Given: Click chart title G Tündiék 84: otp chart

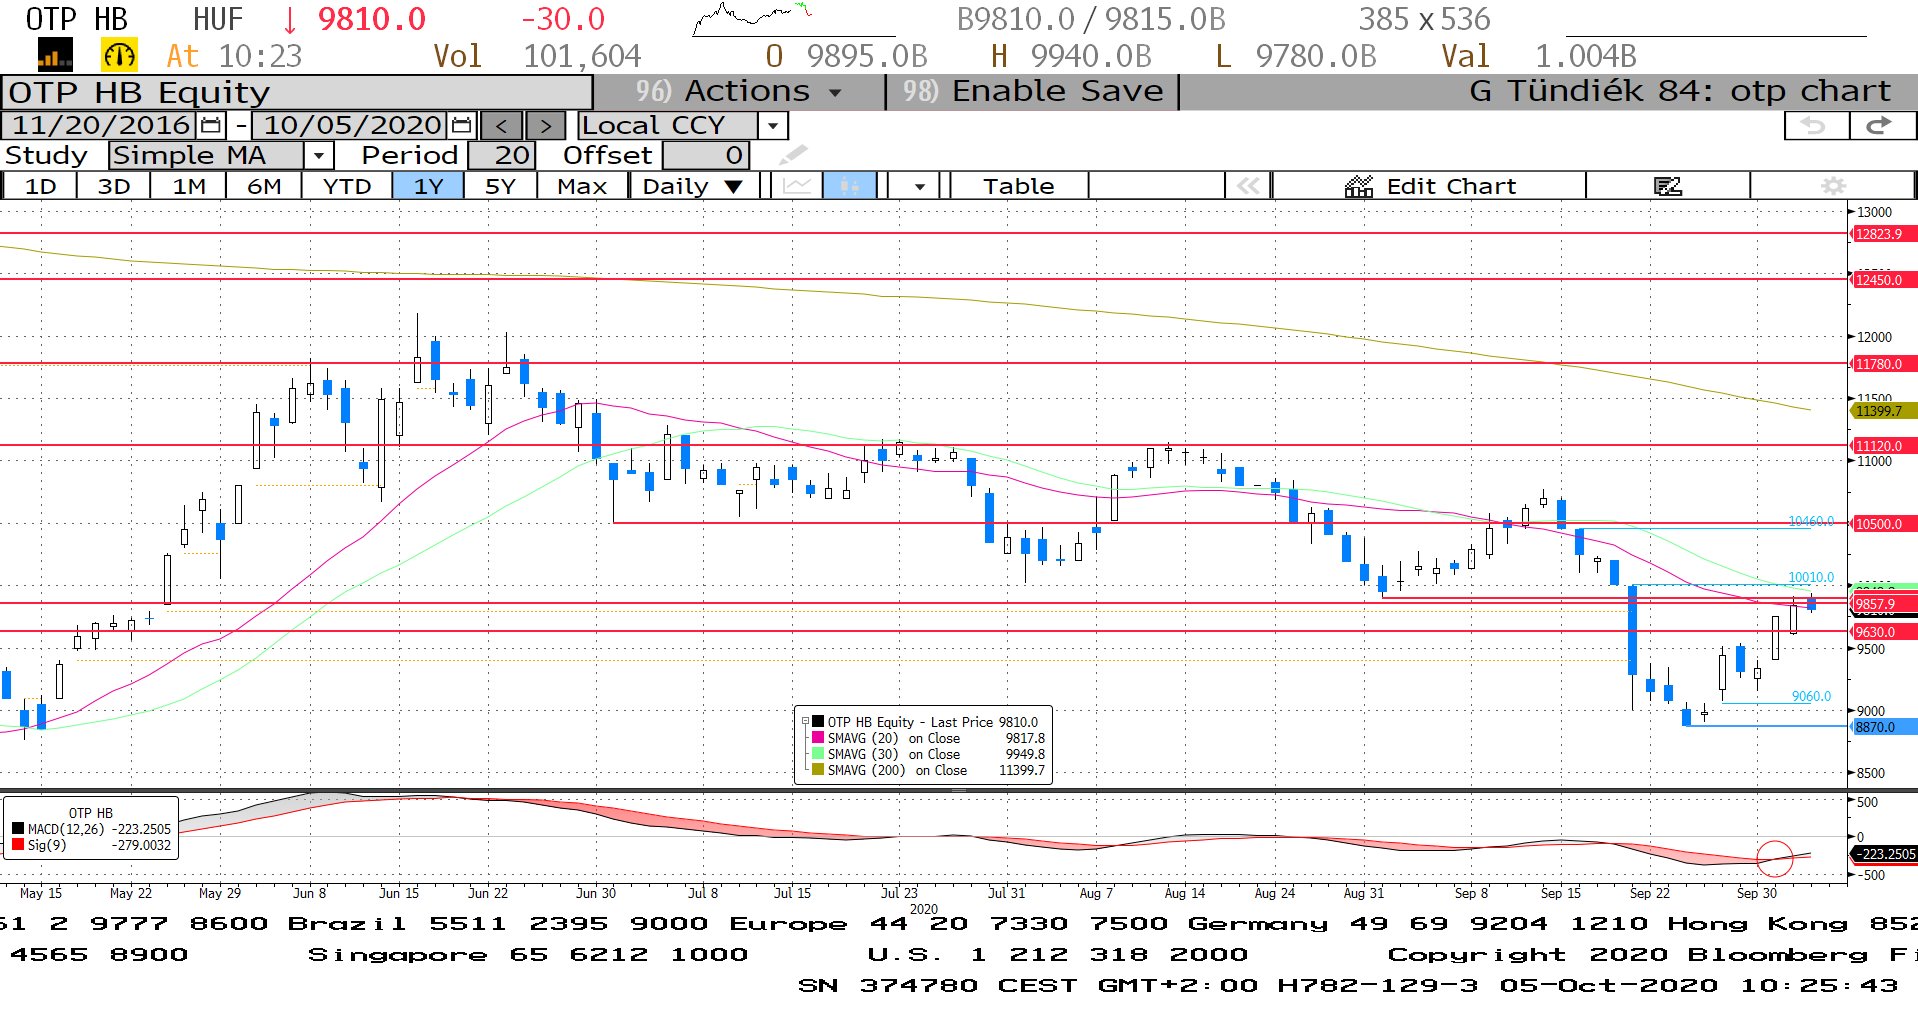Looking at the screenshot, I should 1680,91.
